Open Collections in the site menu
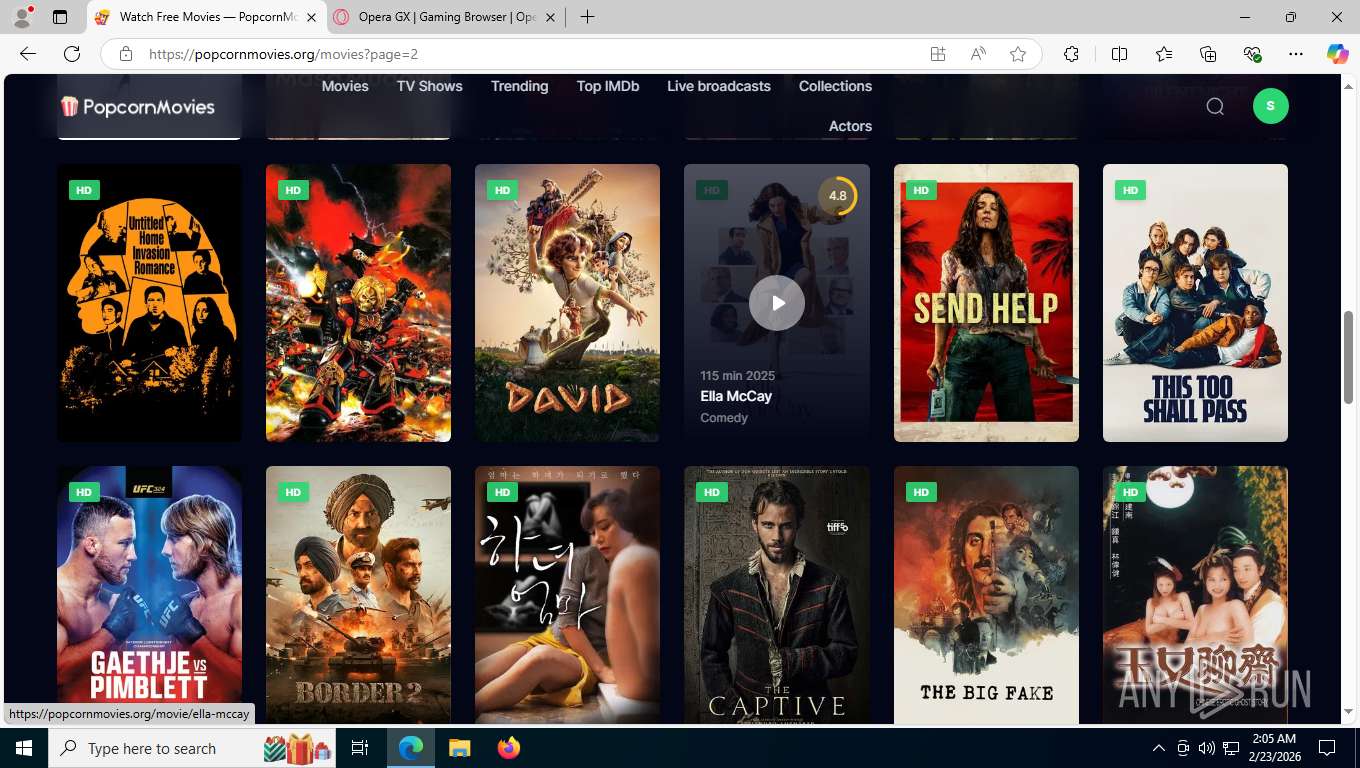The width and height of the screenshot is (1360, 768). click(836, 86)
